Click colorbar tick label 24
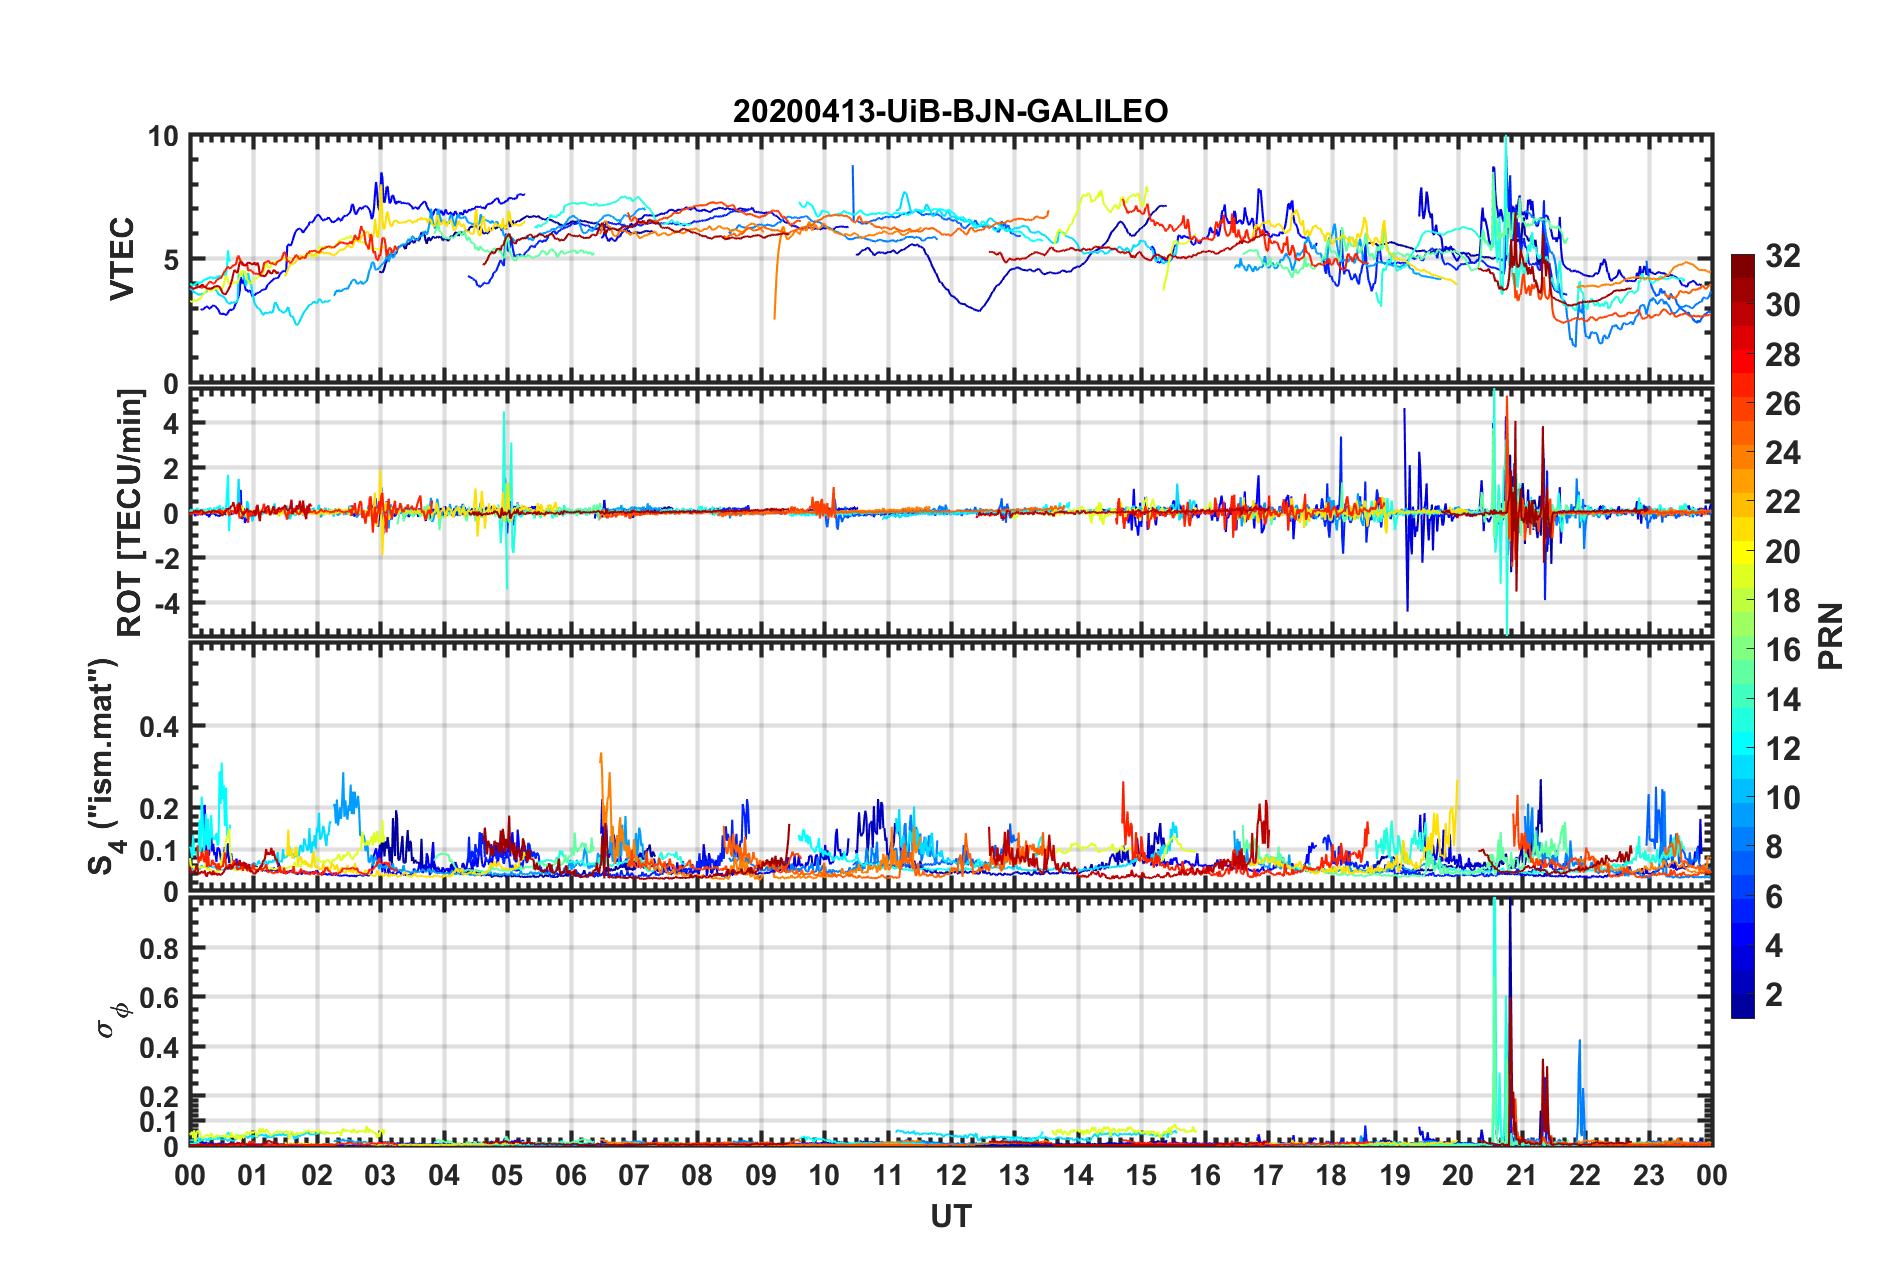 pos(1782,453)
